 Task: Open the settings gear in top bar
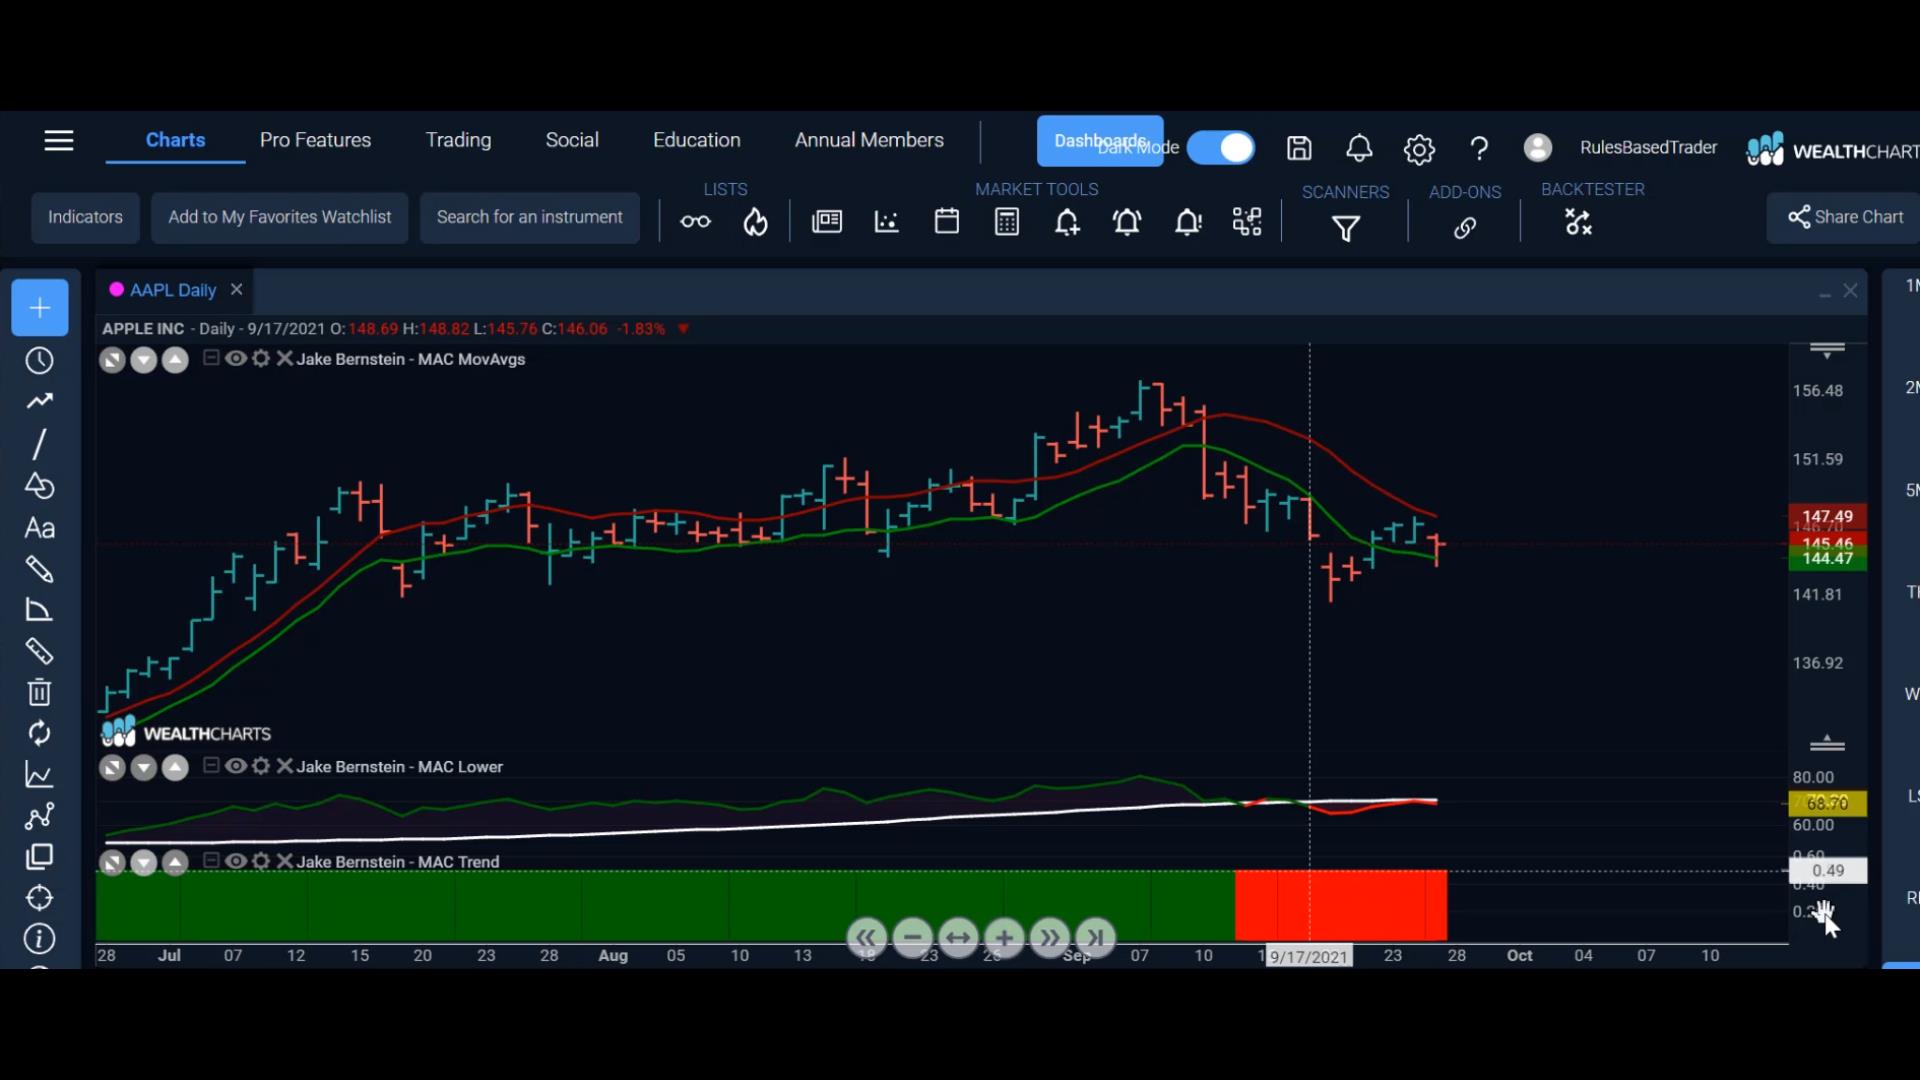(x=1419, y=149)
